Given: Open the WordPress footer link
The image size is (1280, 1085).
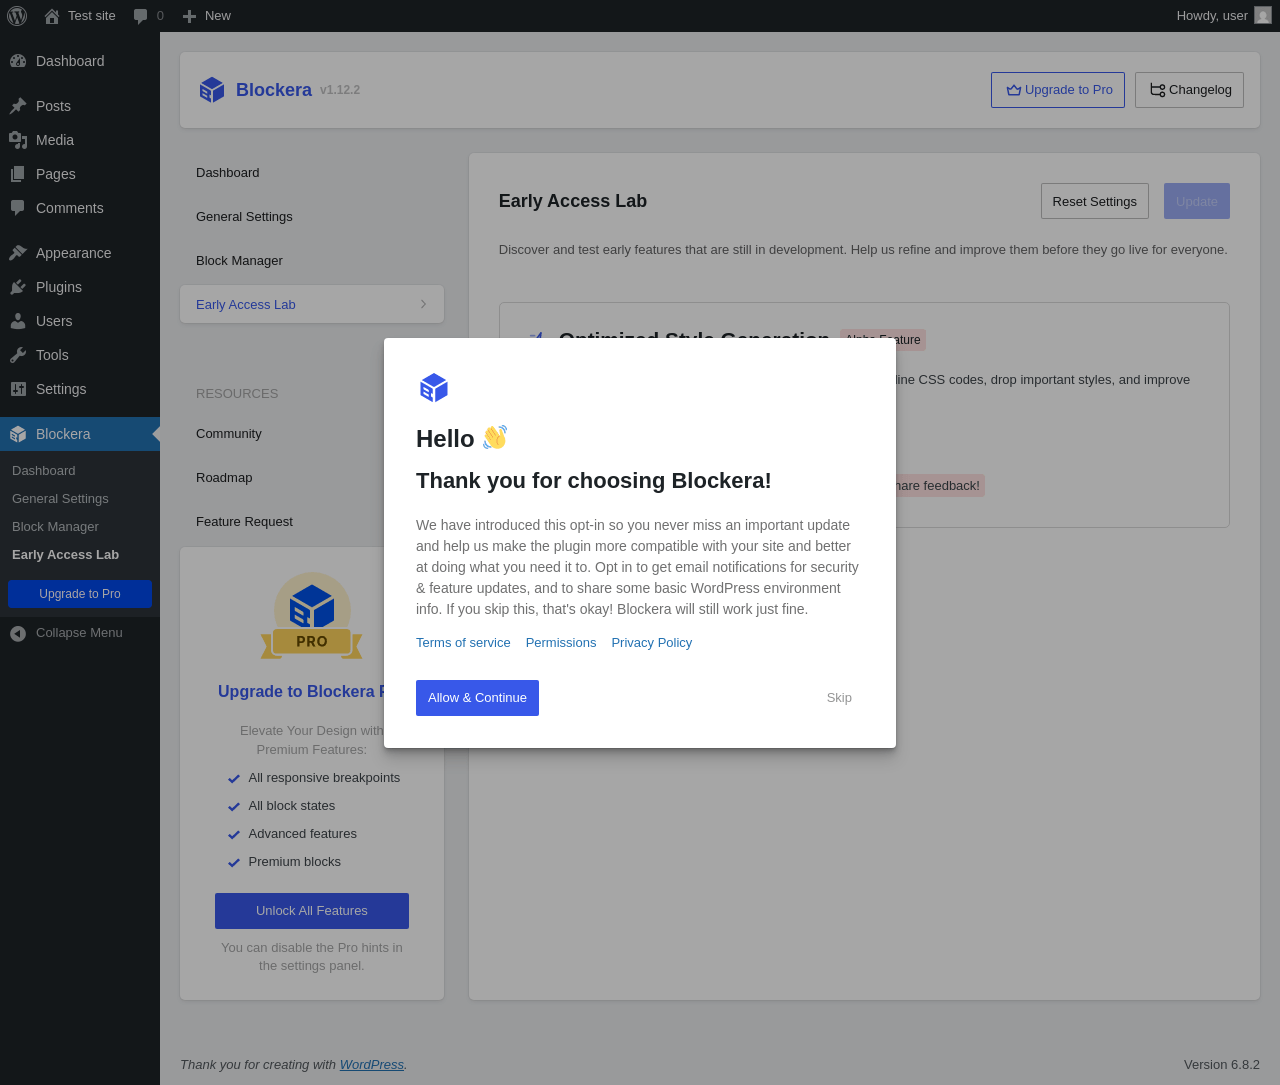Looking at the screenshot, I should [372, 1065].
